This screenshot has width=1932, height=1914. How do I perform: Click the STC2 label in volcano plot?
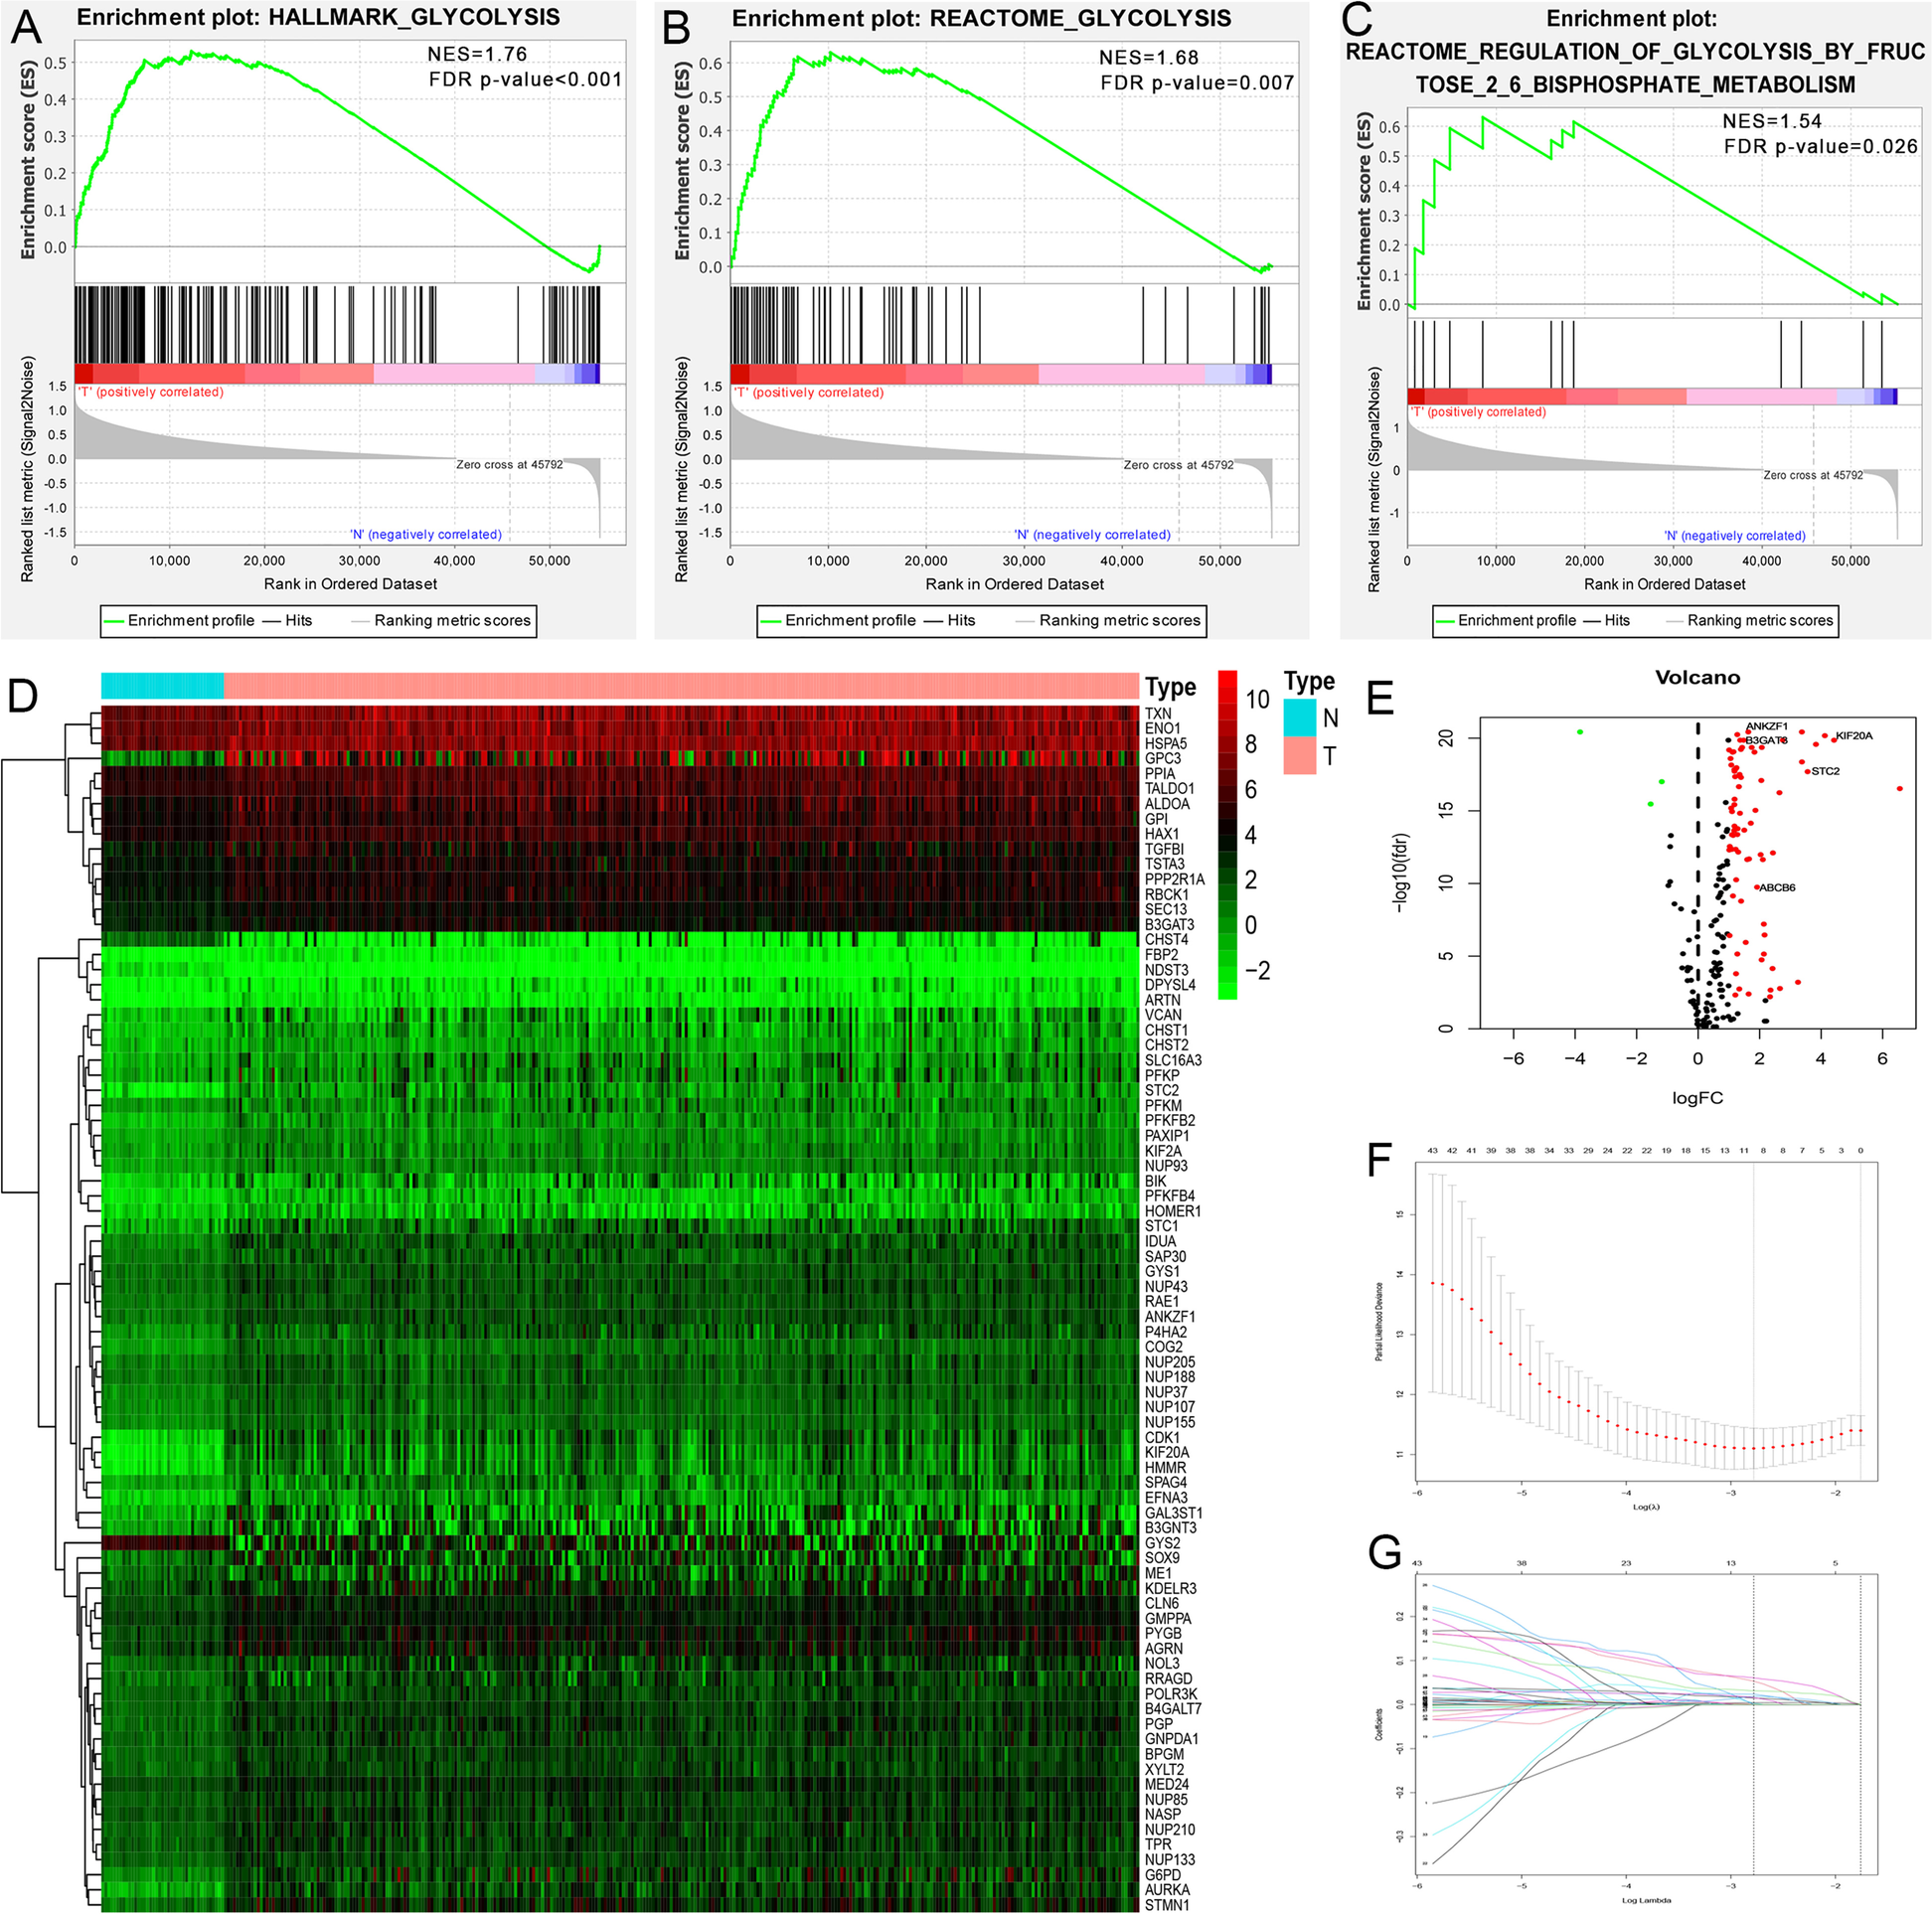pos(1825,771)
